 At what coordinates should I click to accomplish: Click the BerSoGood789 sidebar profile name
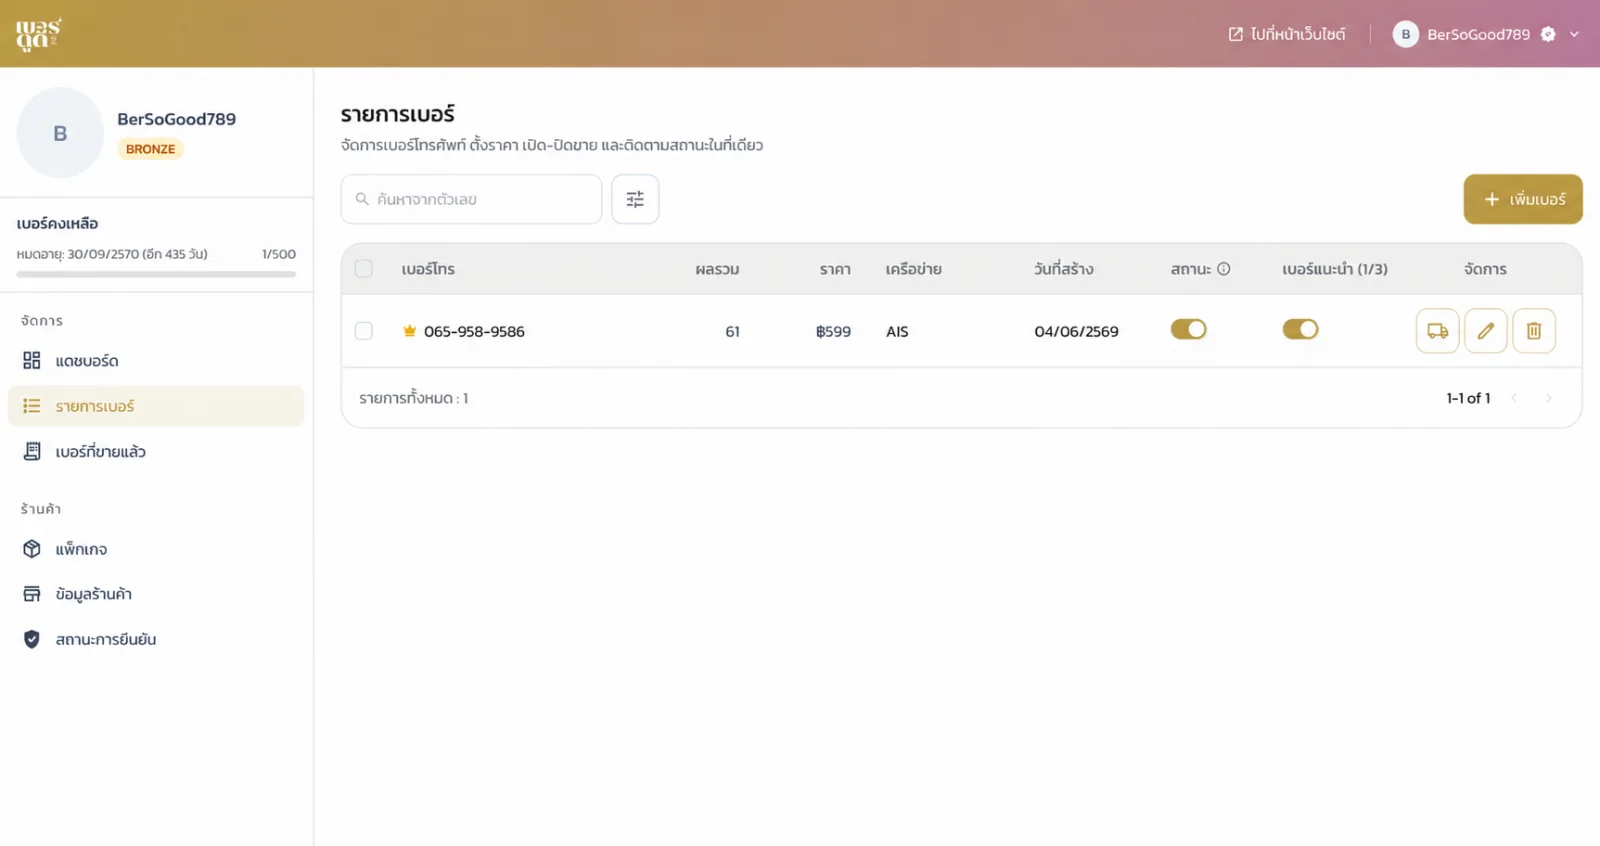(x=176, y=119)
